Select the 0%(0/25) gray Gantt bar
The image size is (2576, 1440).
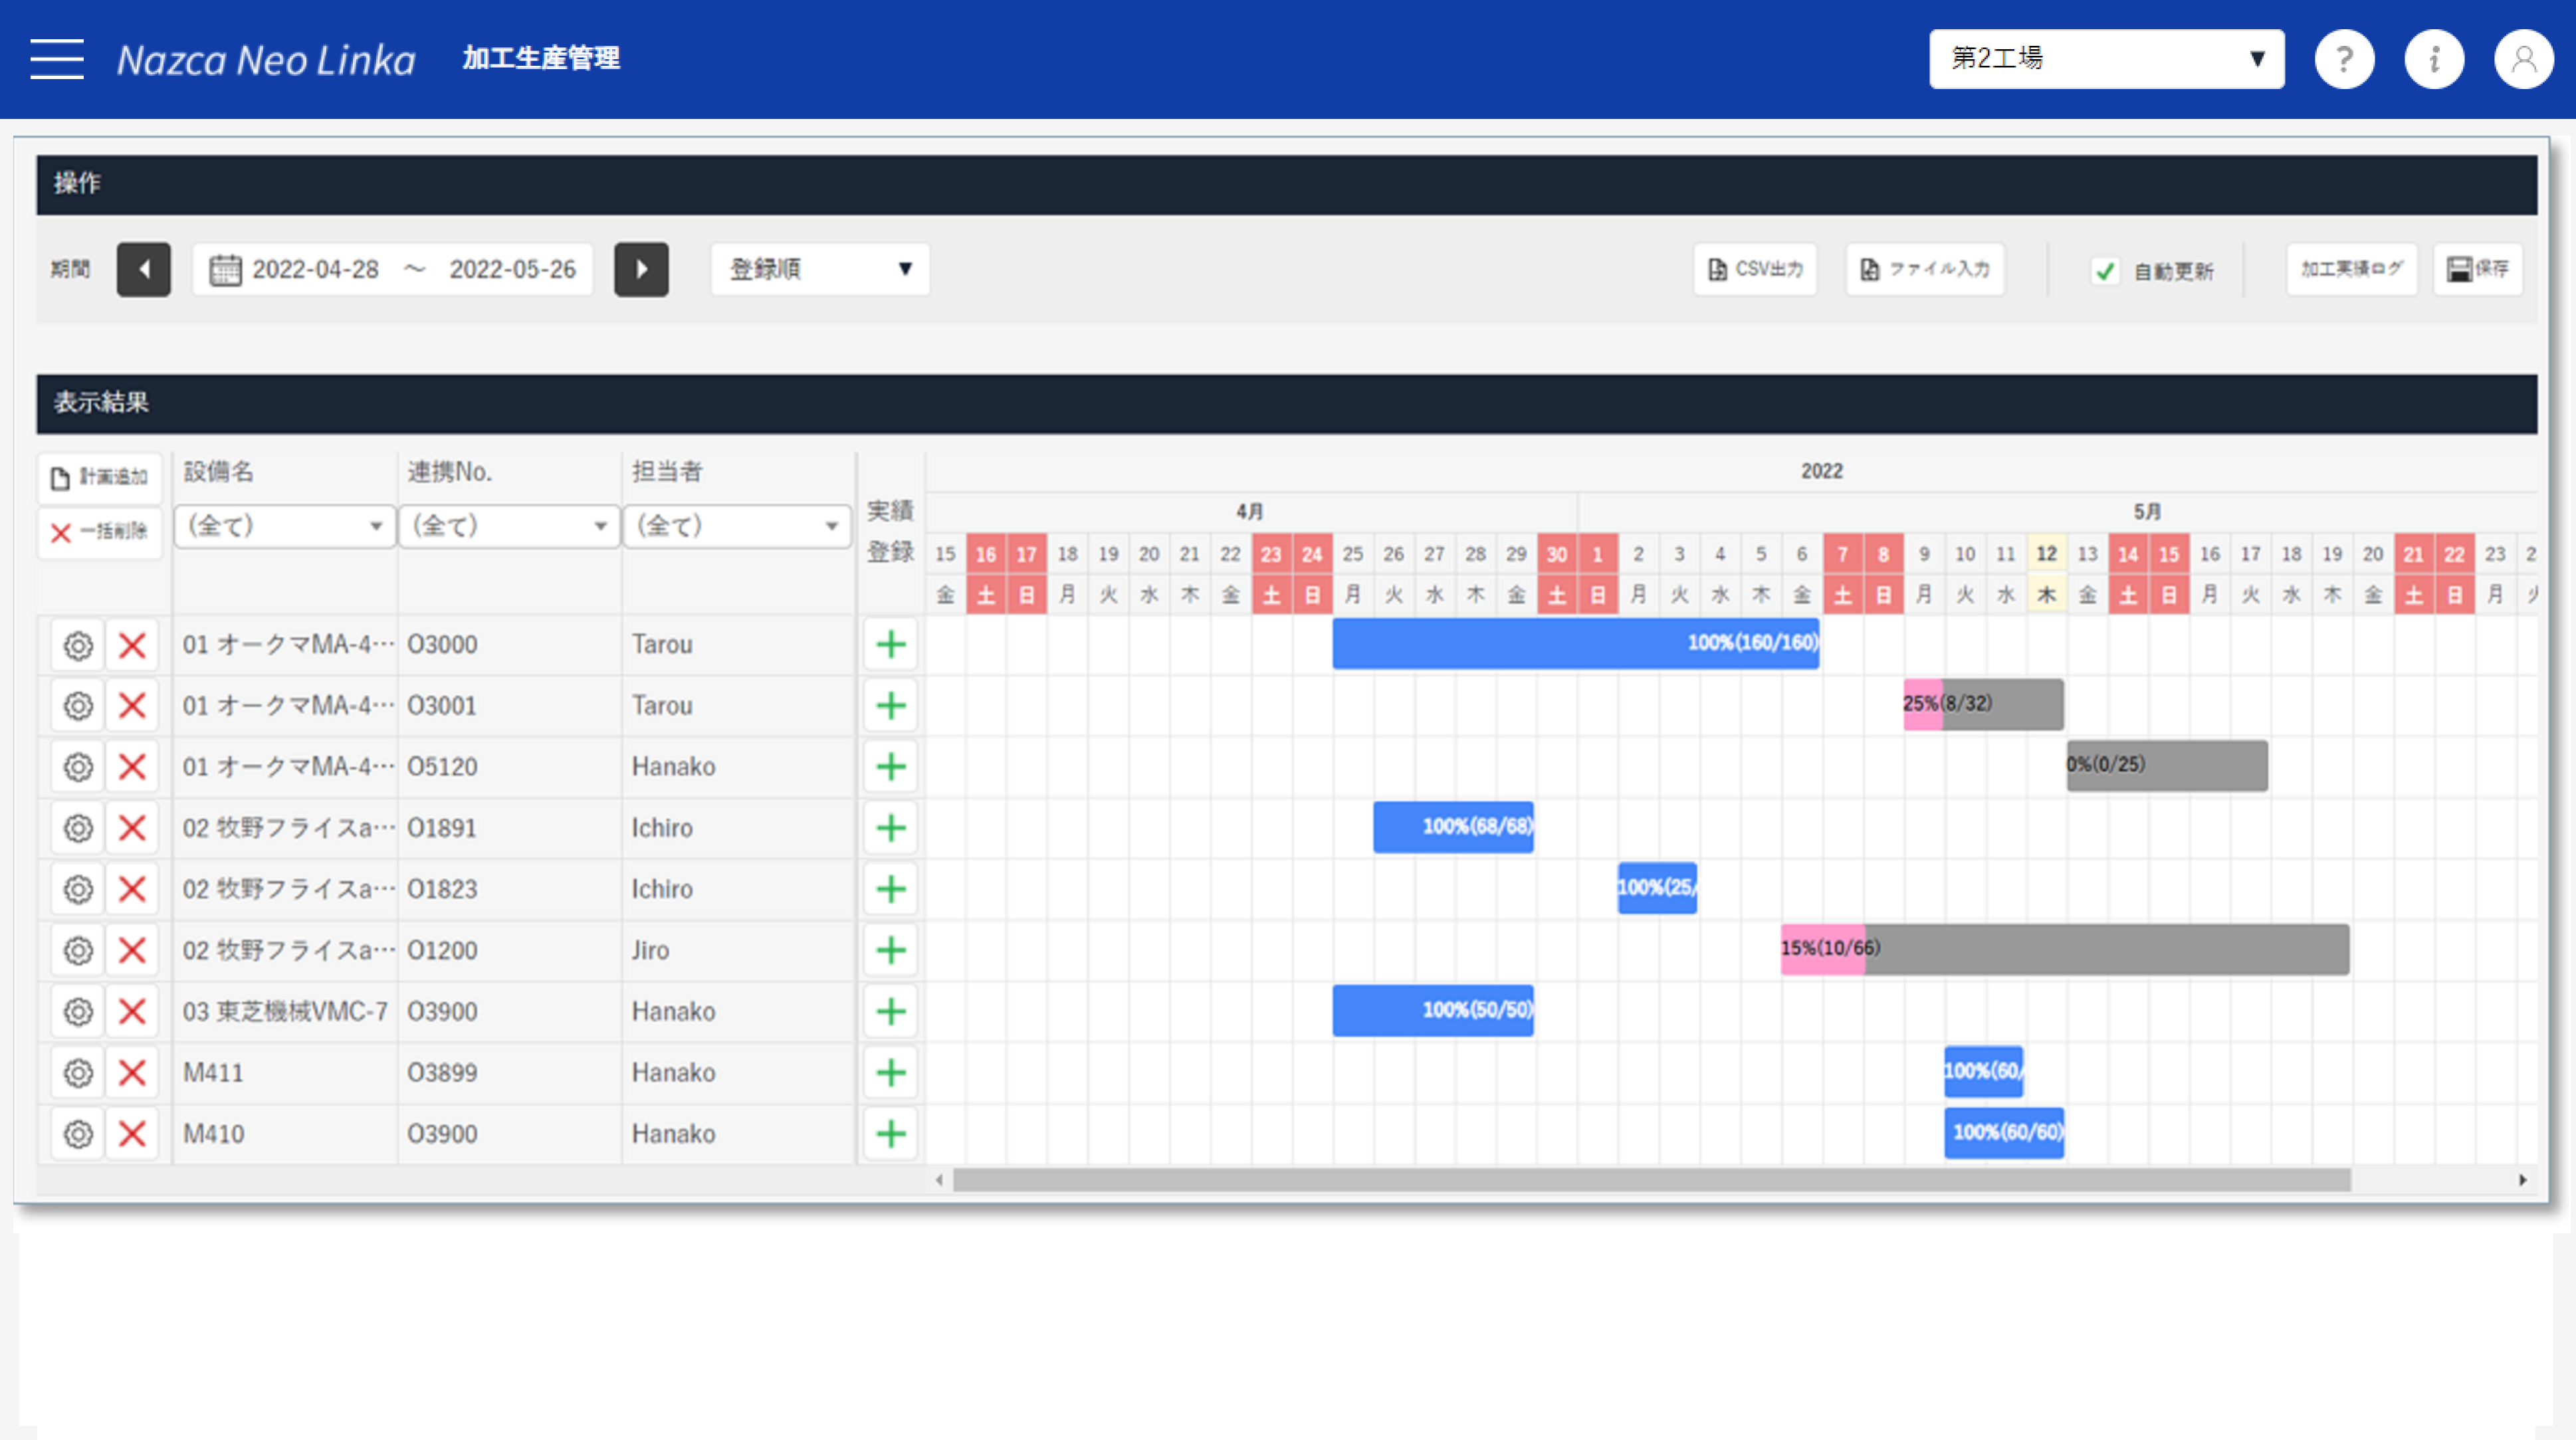(x=2167, y=765)
